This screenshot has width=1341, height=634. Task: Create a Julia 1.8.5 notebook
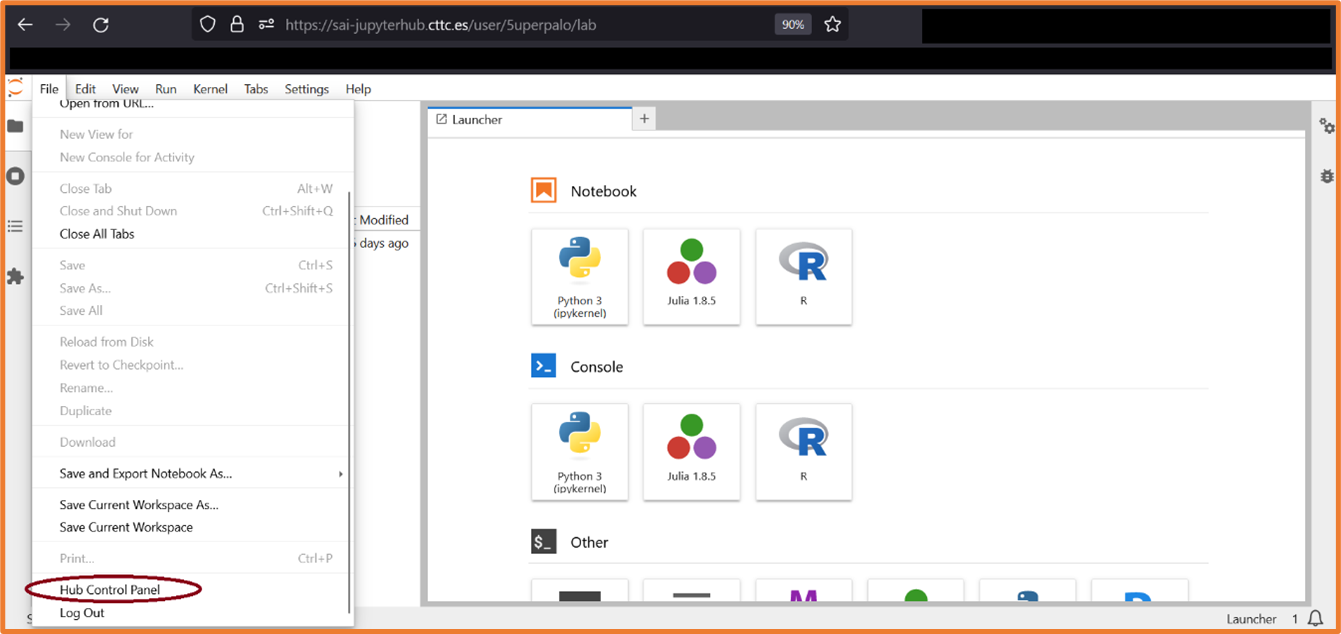click(691, 276)
